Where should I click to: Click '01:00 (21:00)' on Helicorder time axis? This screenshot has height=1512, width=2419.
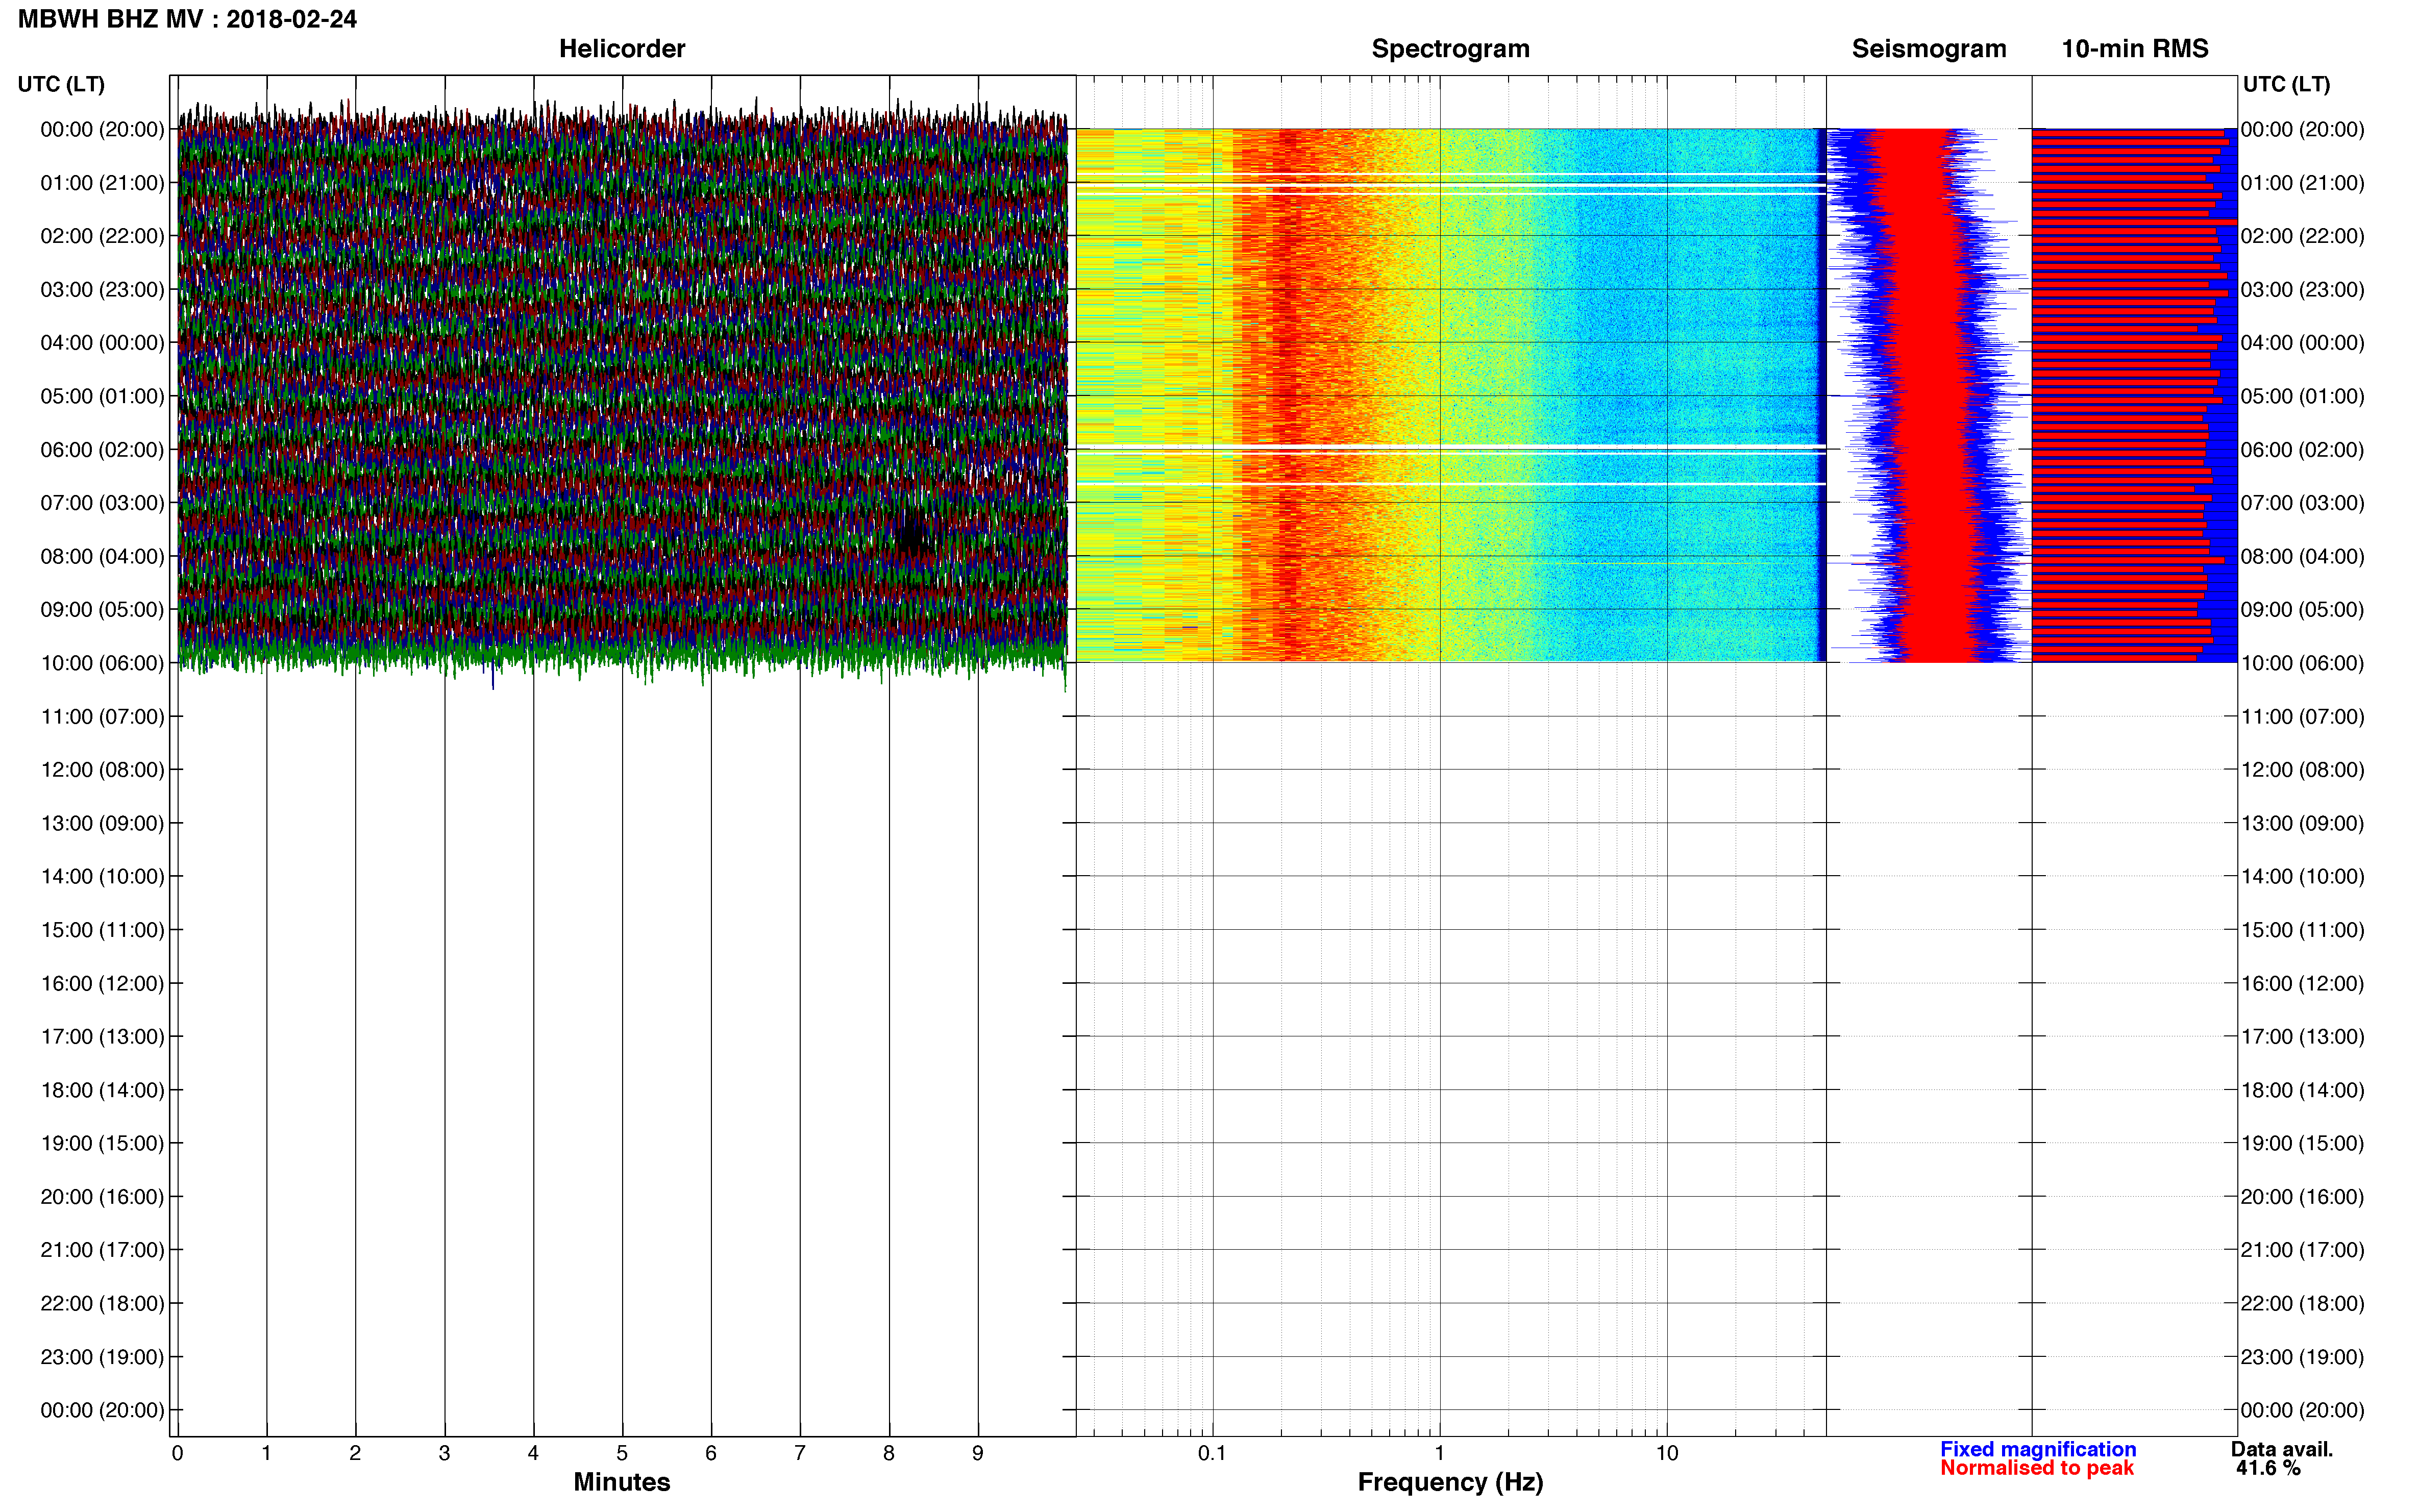(x=102, y=183)
